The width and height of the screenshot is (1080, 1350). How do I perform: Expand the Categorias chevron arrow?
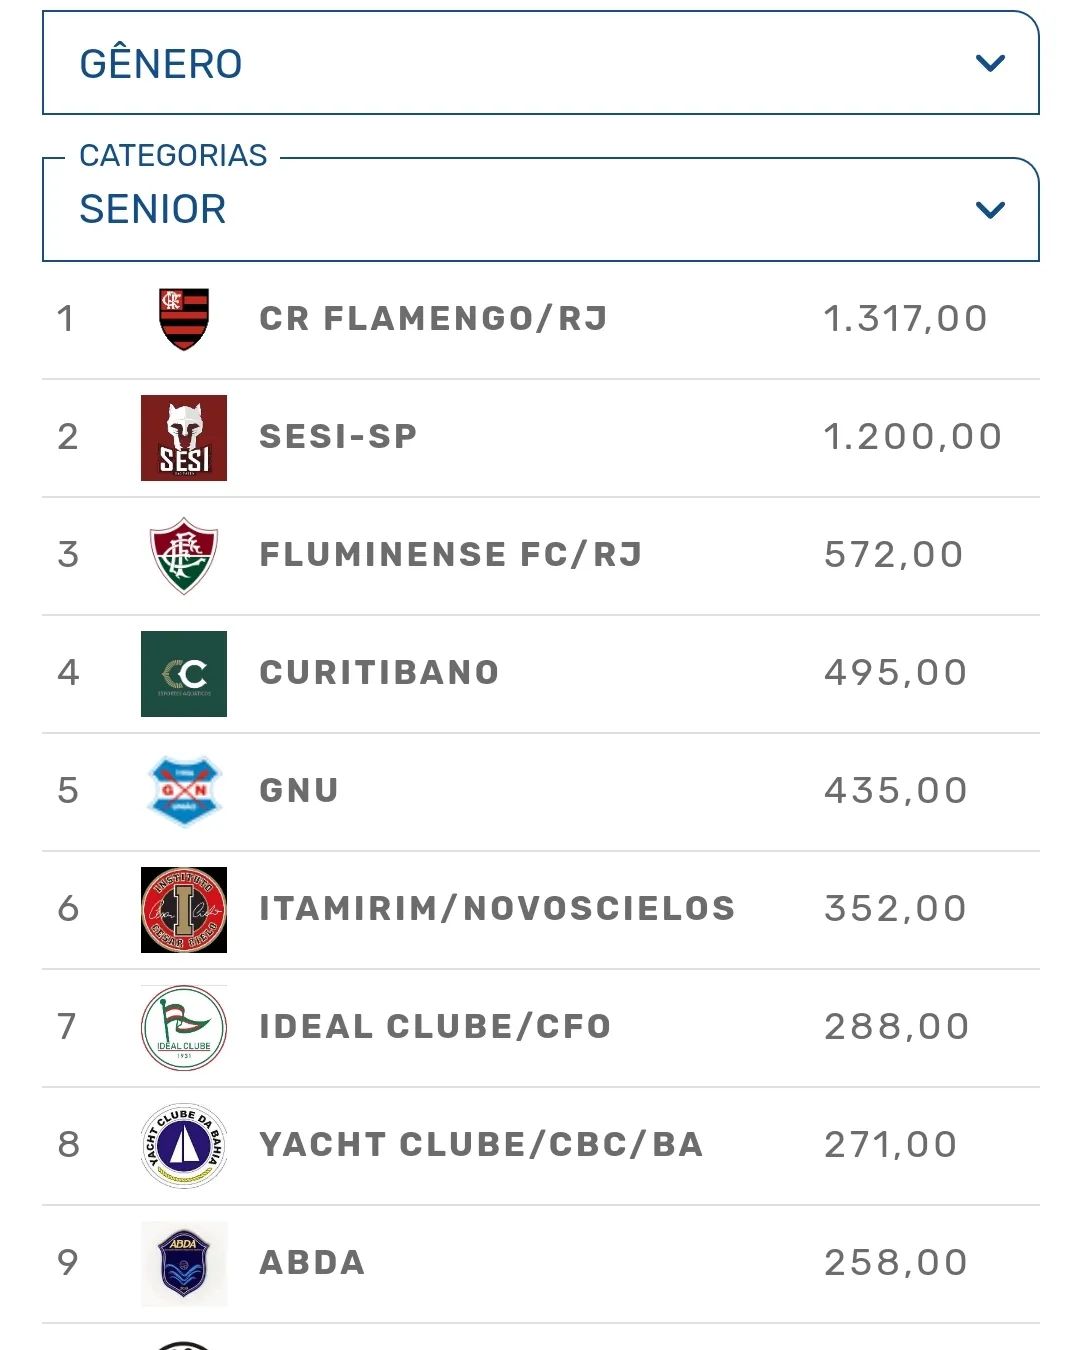pyautogui.click(x=990, y=210)
